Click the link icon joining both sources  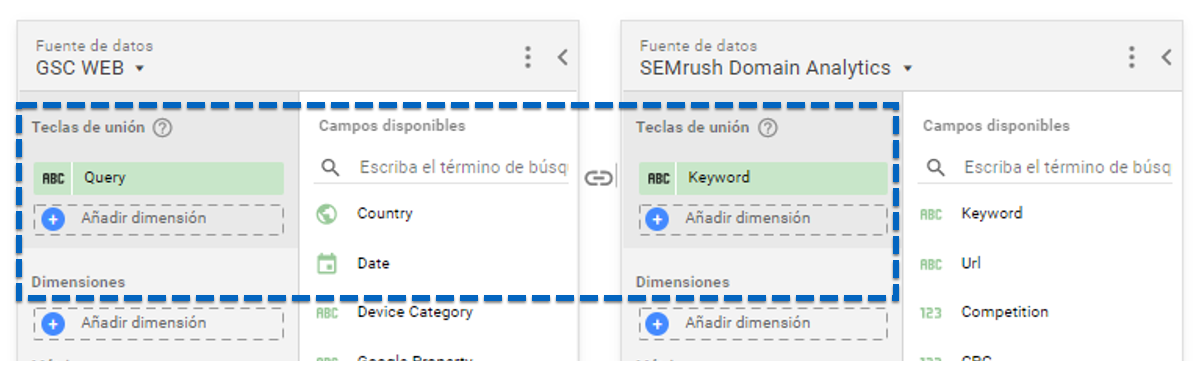[x=598, y=178]
